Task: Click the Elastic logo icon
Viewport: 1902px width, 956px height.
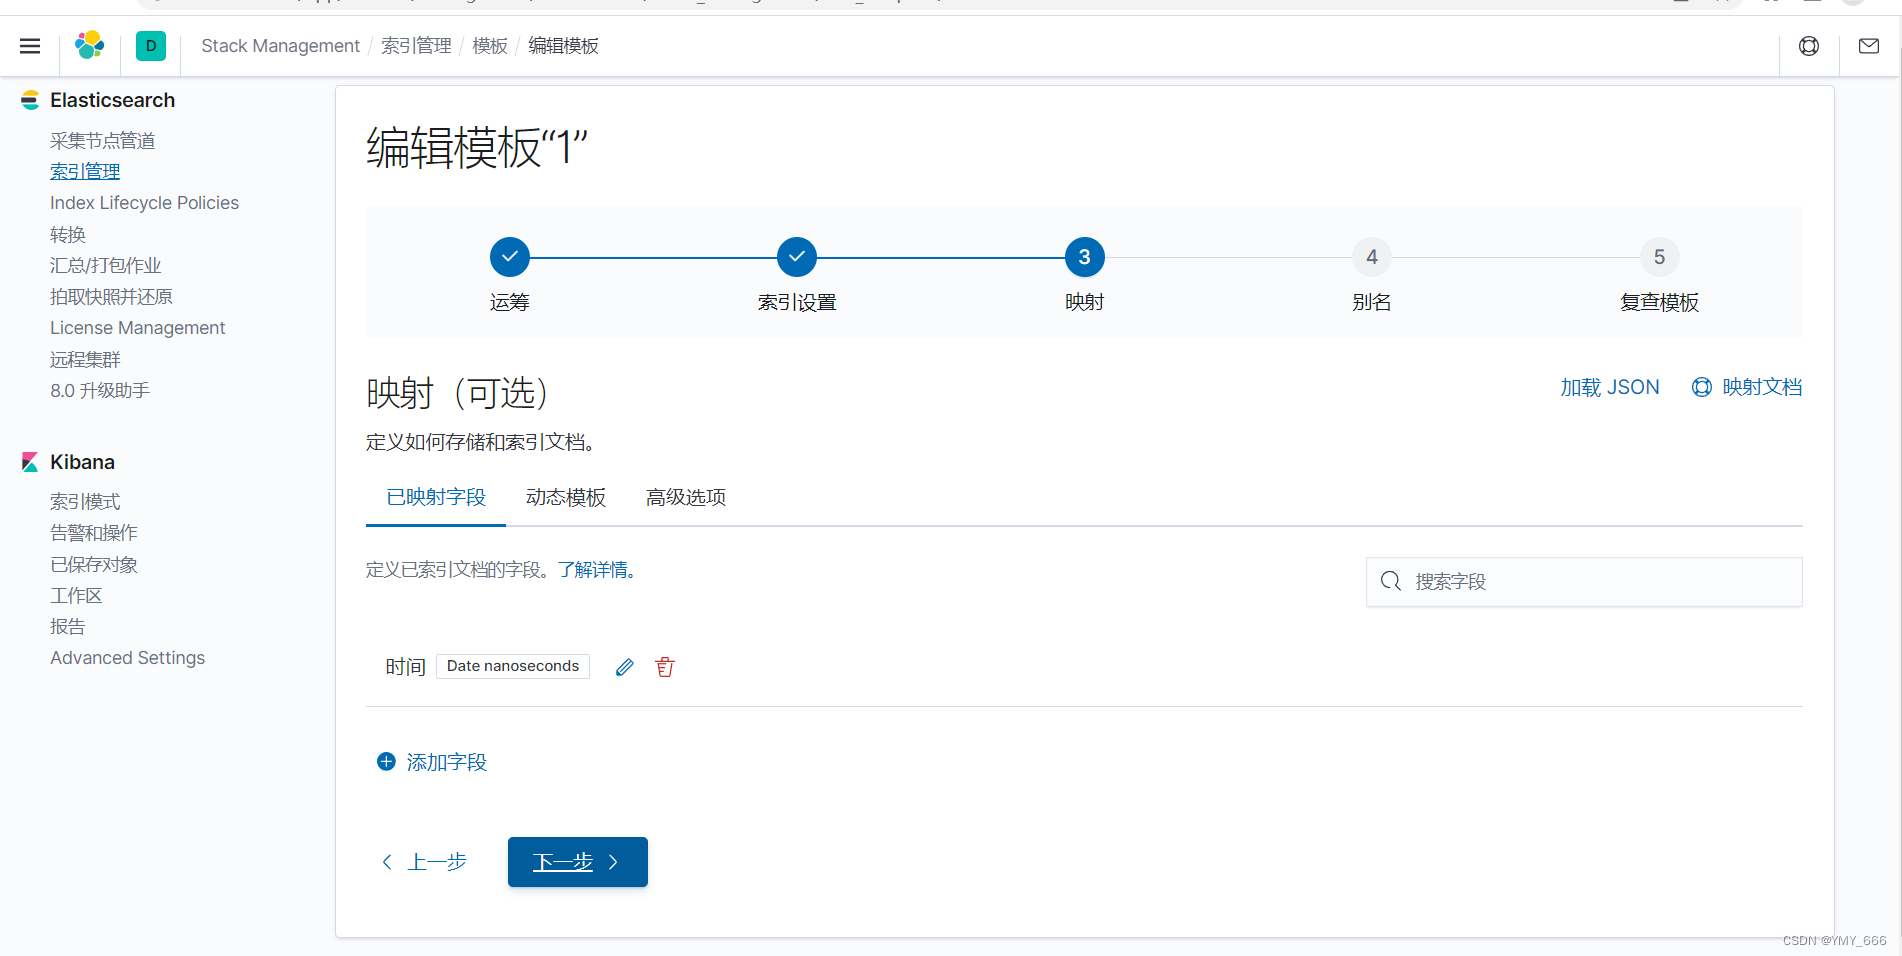Action: (x=90, y=46)
